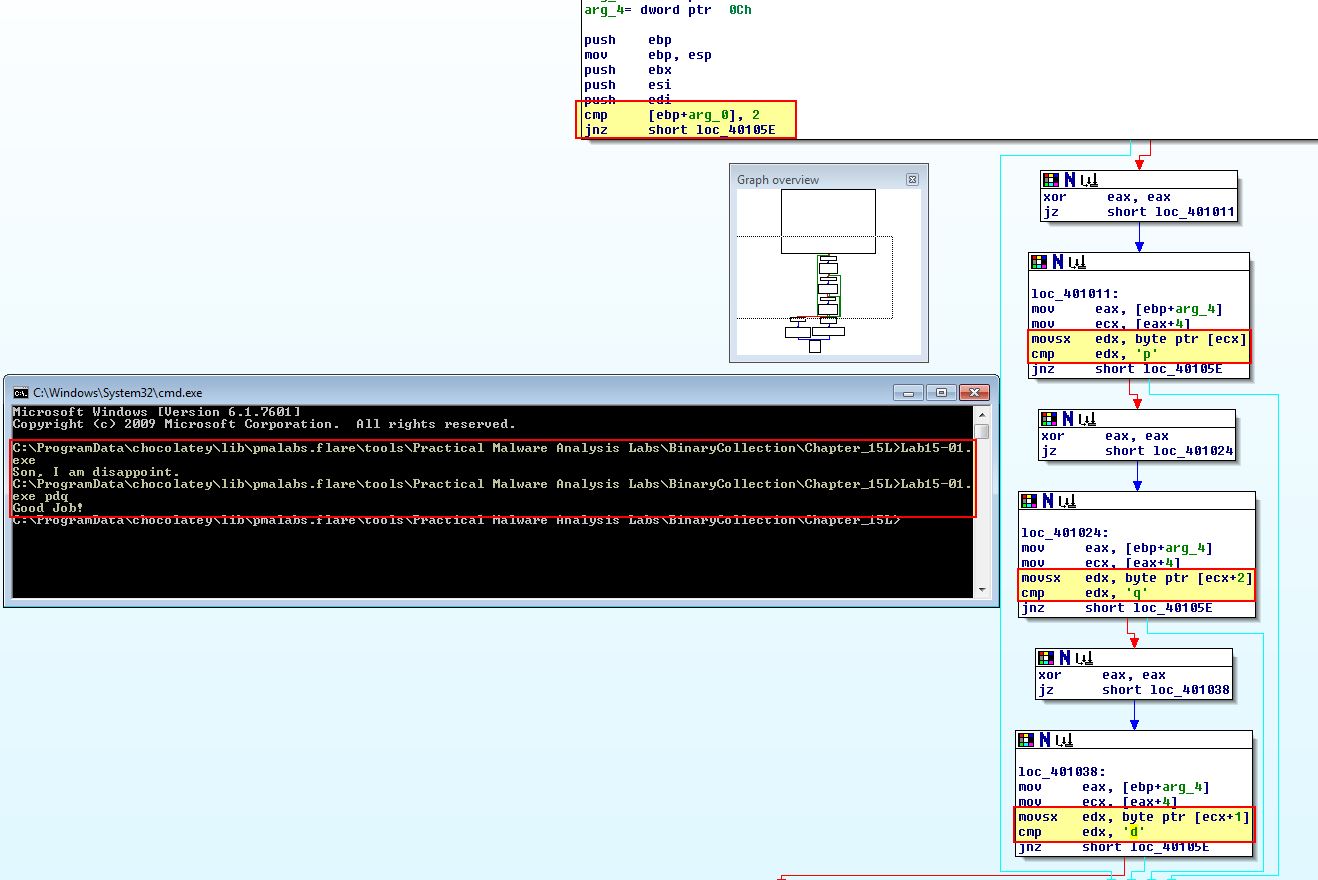Click the 'loc_401011:' label
This screenshot has height=880, width=1318.
[1075, 294]
